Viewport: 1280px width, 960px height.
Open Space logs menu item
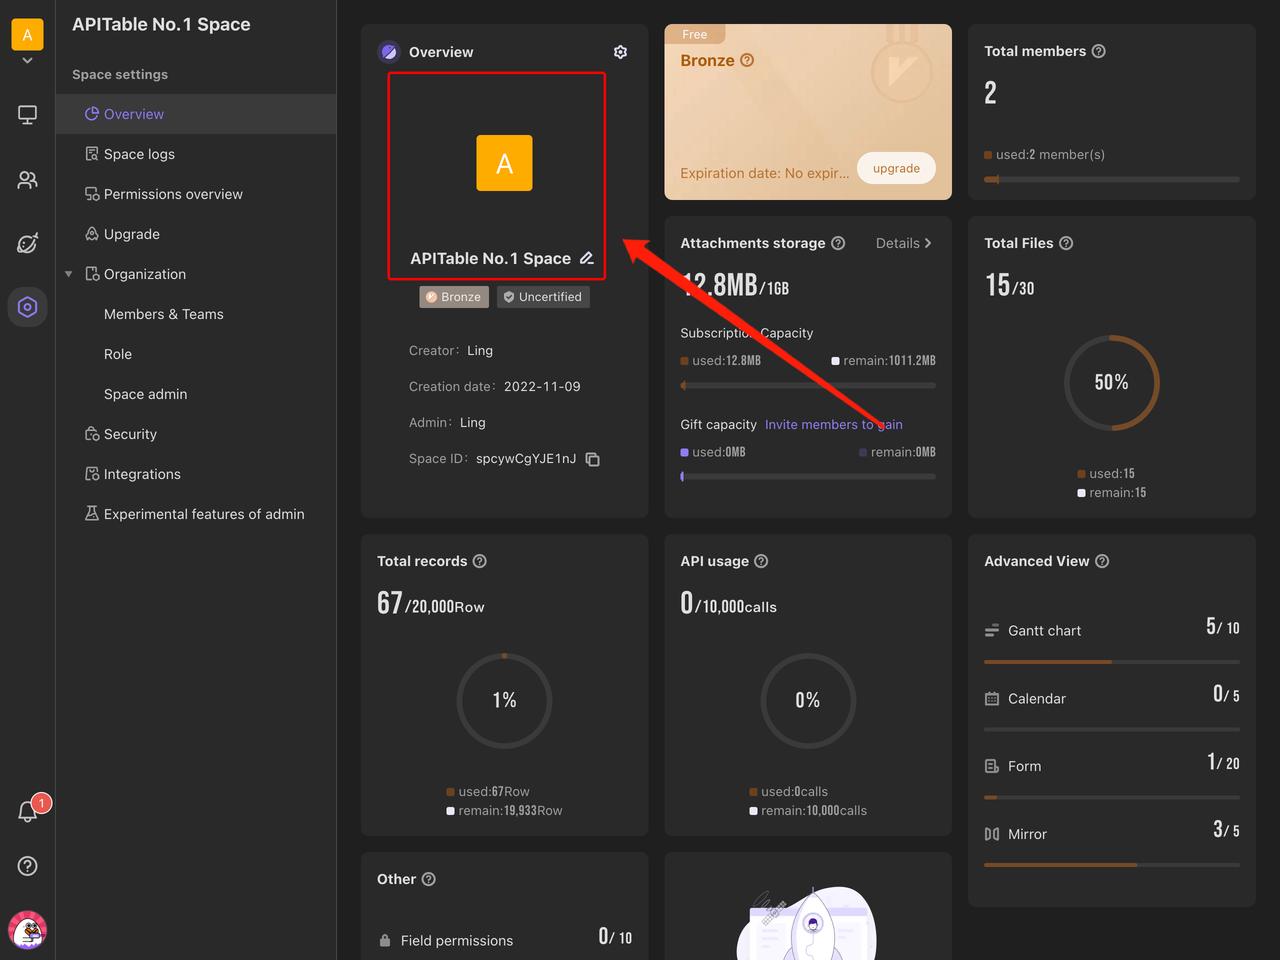point(196,154)
